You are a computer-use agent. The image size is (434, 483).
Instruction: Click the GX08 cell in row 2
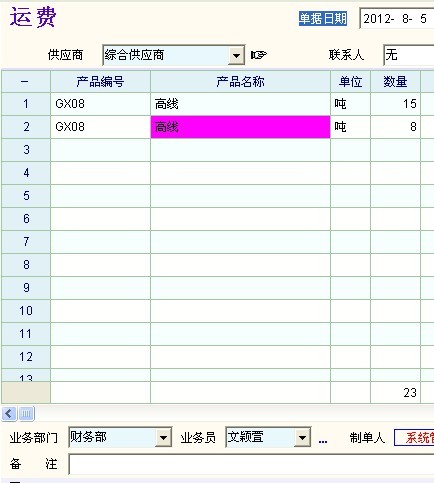[x=100, y=127]
